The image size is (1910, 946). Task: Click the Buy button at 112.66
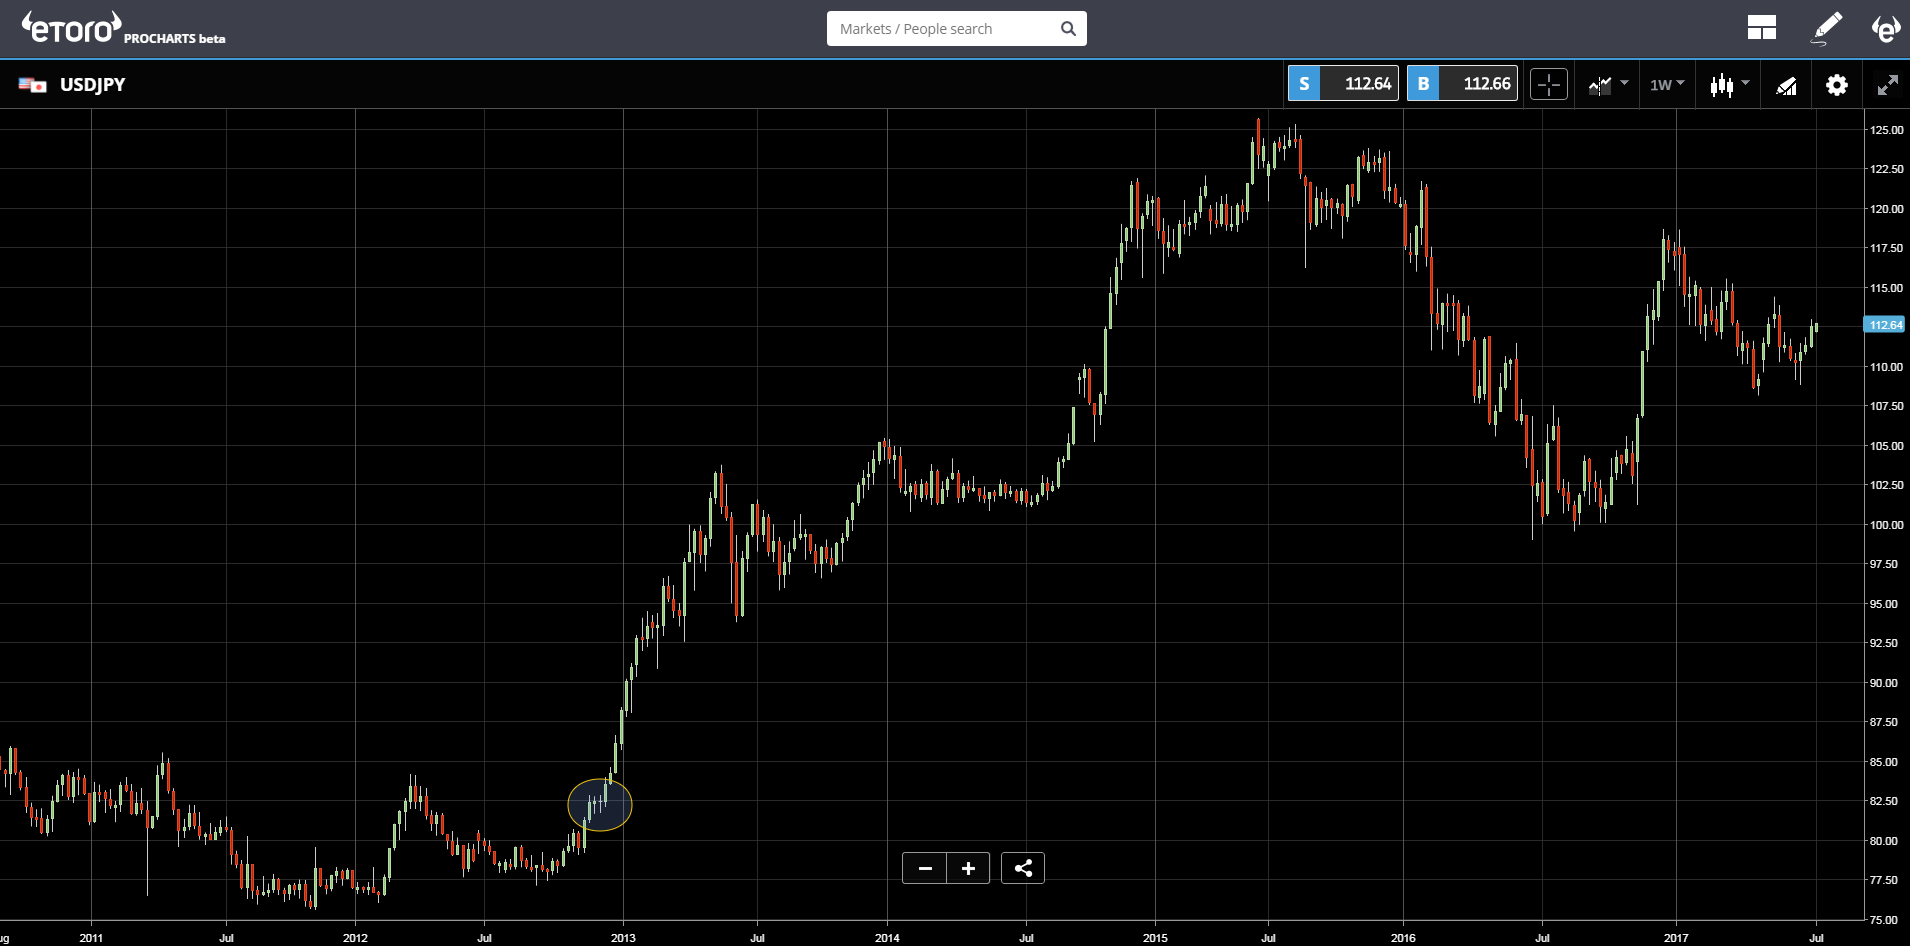click(x=1462, y=84)
